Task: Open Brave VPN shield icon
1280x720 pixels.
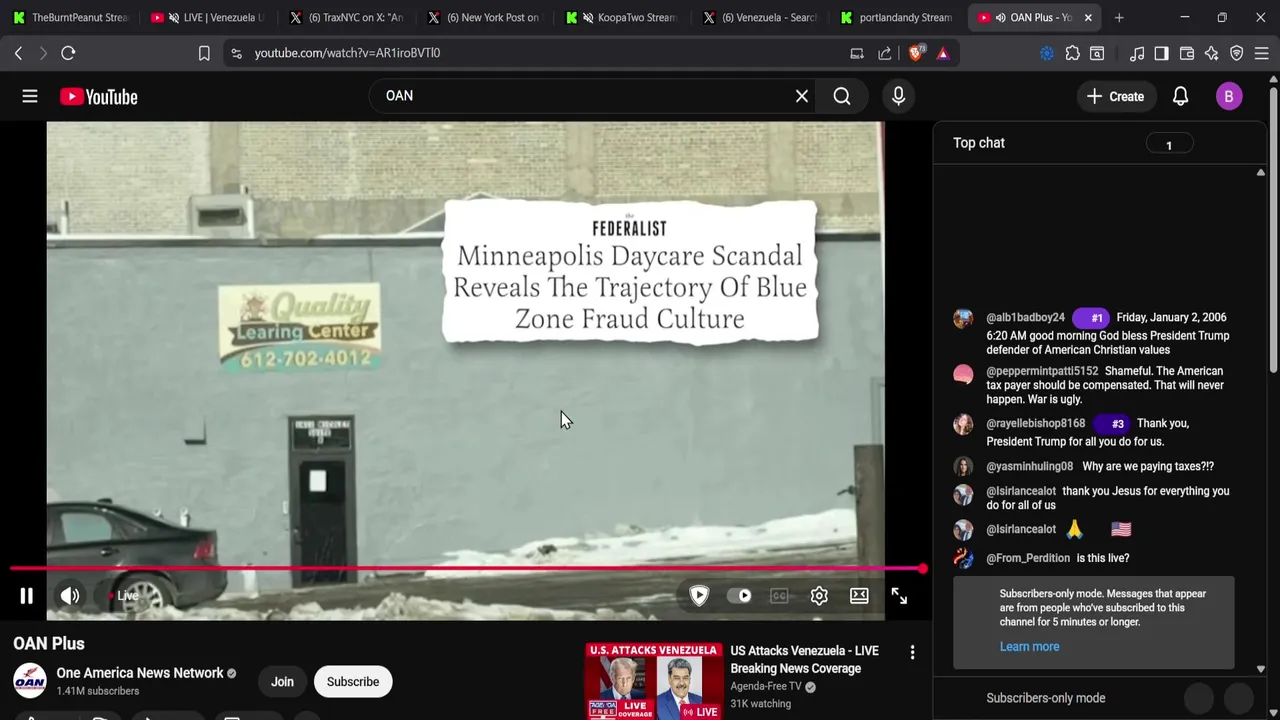Action: (x=1237, y=53)
